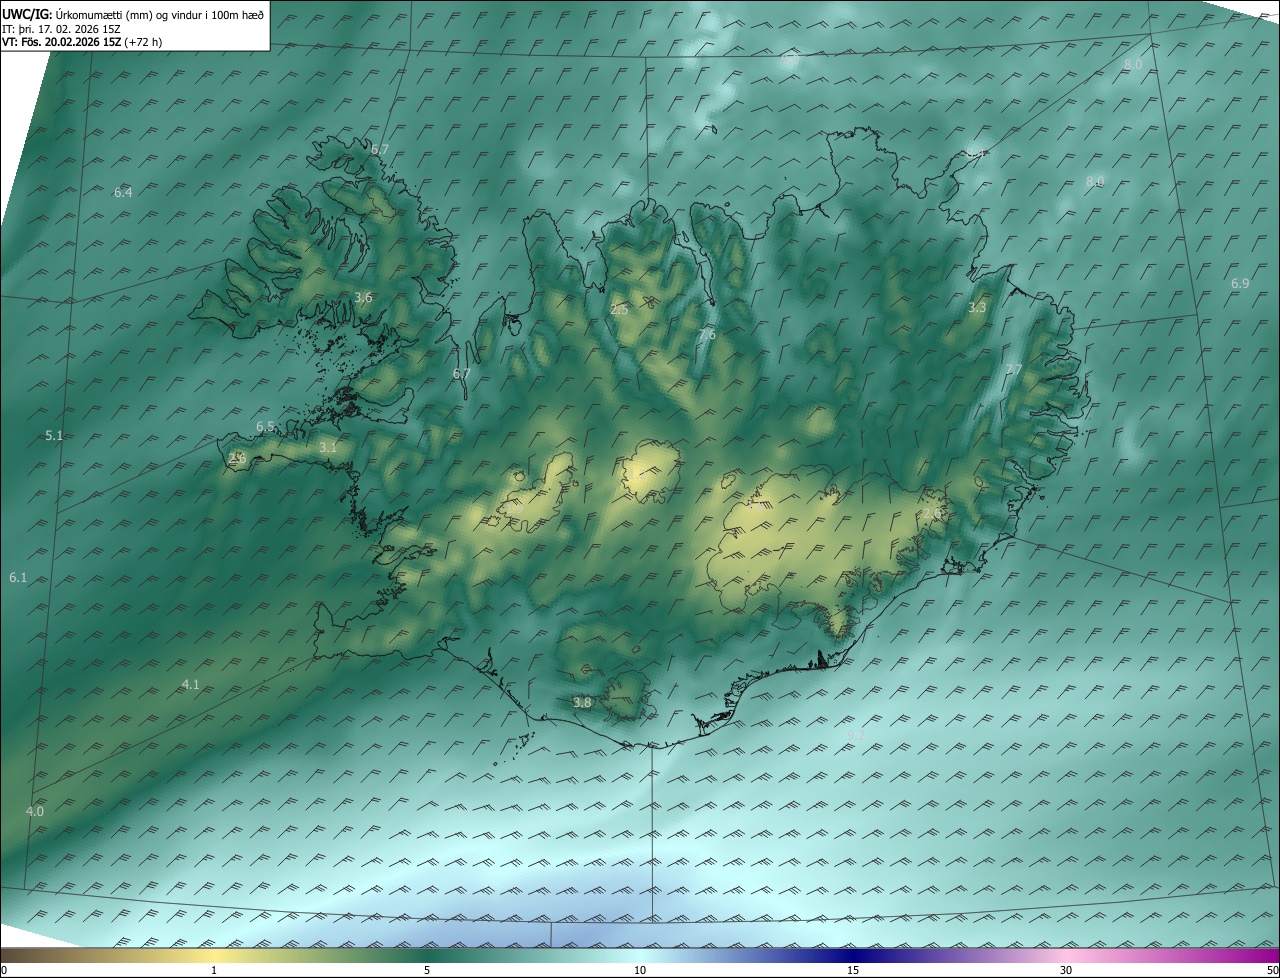Click the 'VT: Fös. 20.02.2026 15Z' valid time
This screenshot has width=1280, height=978.
point(61,42)
